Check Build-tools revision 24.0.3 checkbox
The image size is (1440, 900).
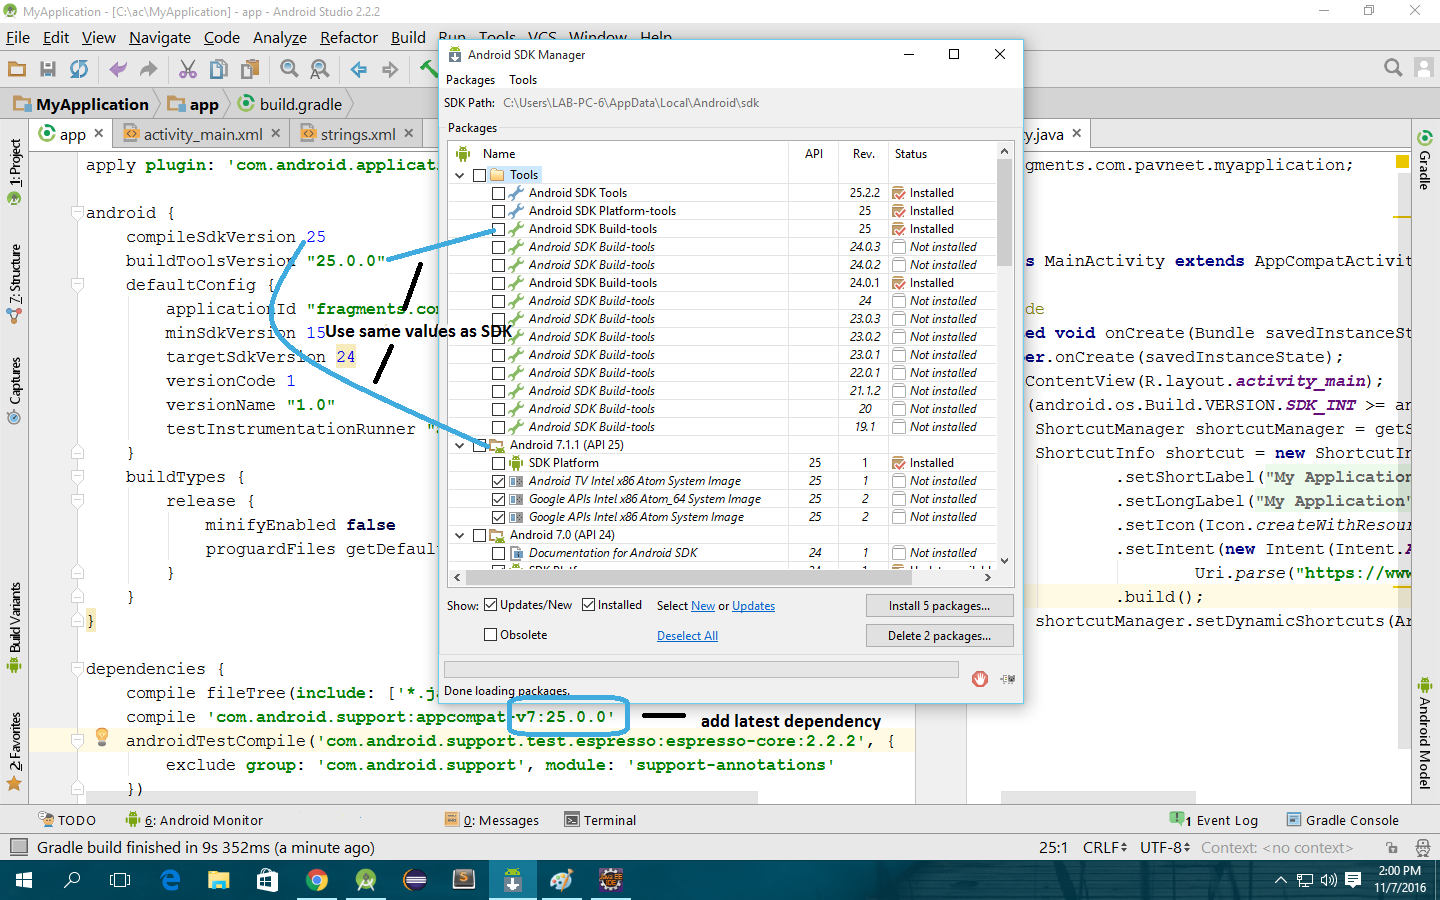pos(499,247)
